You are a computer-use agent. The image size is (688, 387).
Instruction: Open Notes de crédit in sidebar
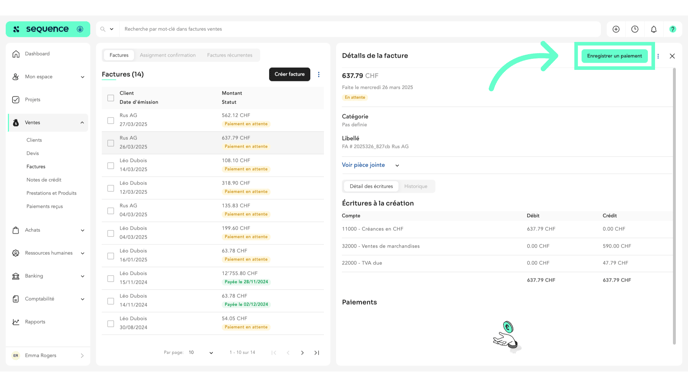pos(44,180)
